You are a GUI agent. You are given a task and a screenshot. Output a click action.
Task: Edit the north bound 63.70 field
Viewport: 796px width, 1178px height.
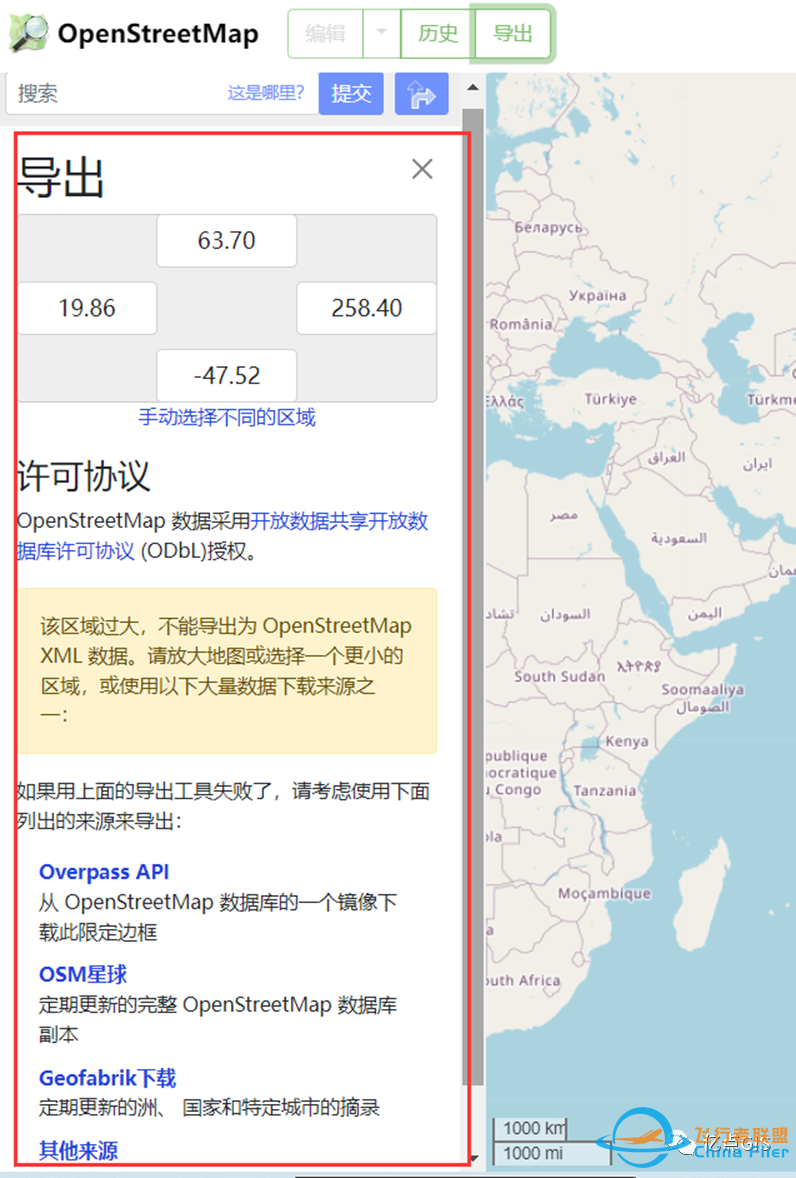227,240
